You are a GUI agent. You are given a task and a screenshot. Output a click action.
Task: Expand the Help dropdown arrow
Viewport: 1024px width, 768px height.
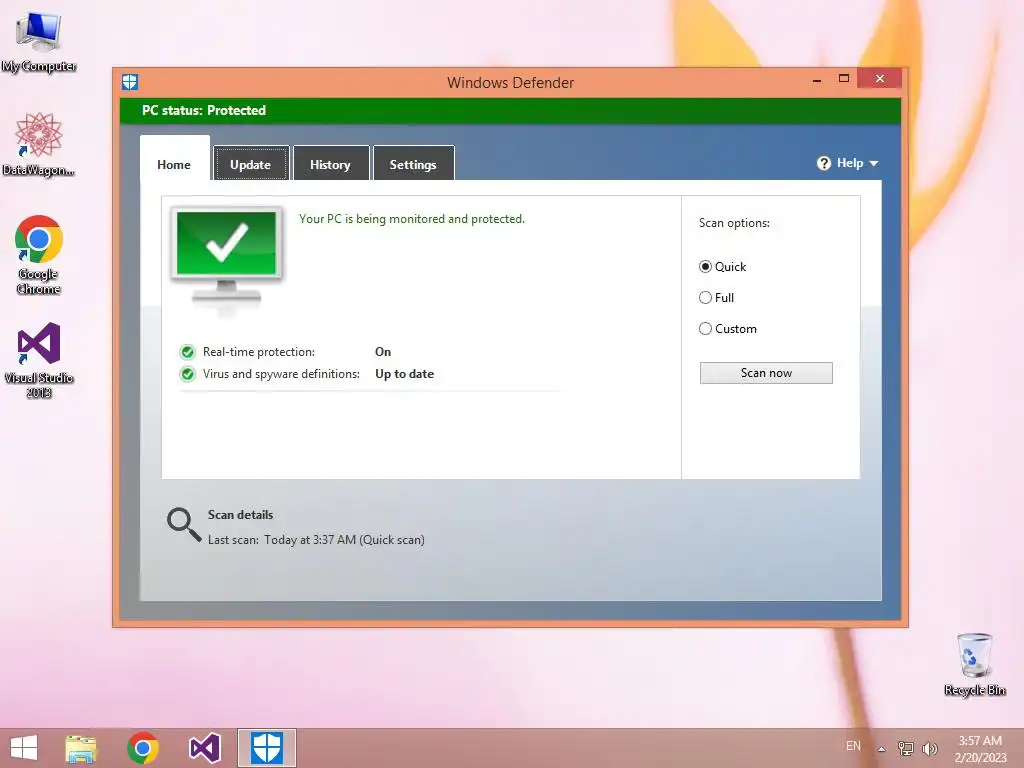(874, 163)
